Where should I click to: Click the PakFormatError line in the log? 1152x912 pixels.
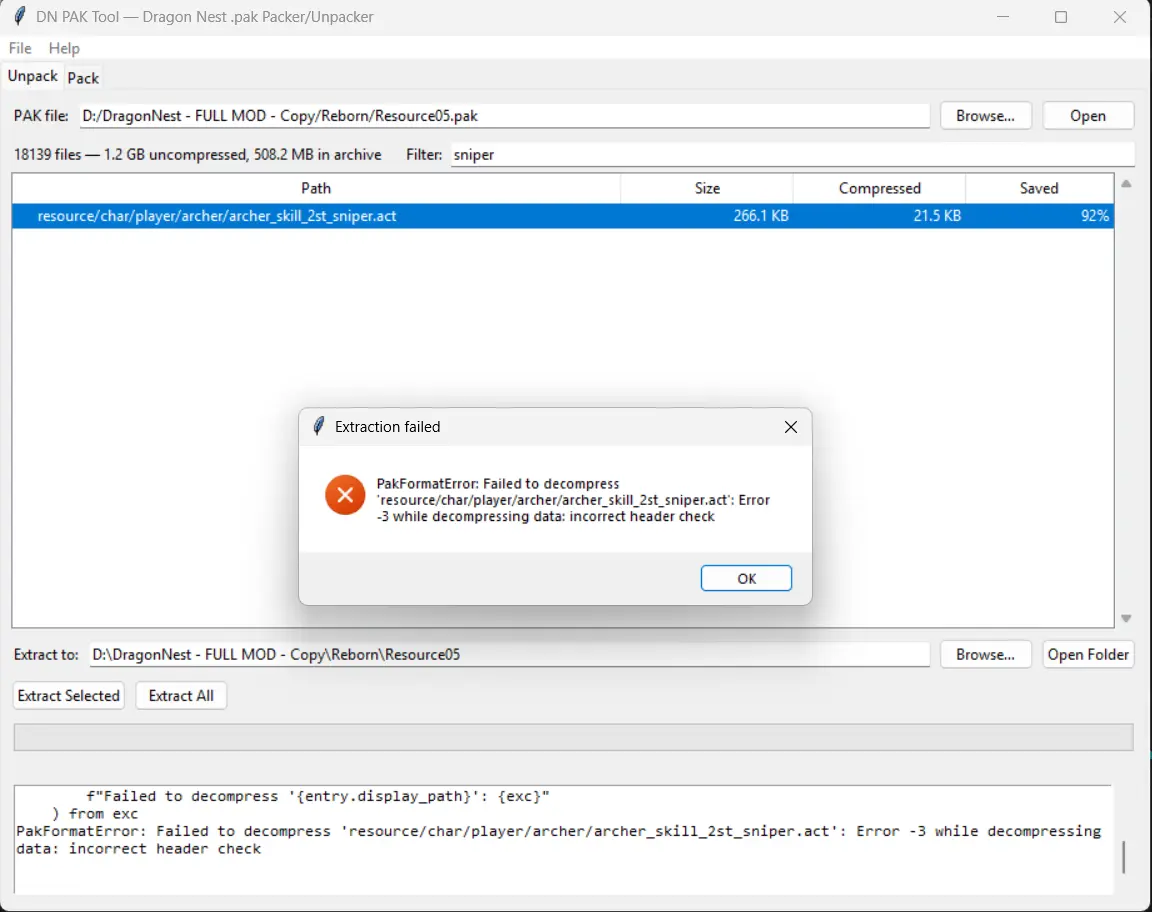pyautogui.click(x=558, y=840)
